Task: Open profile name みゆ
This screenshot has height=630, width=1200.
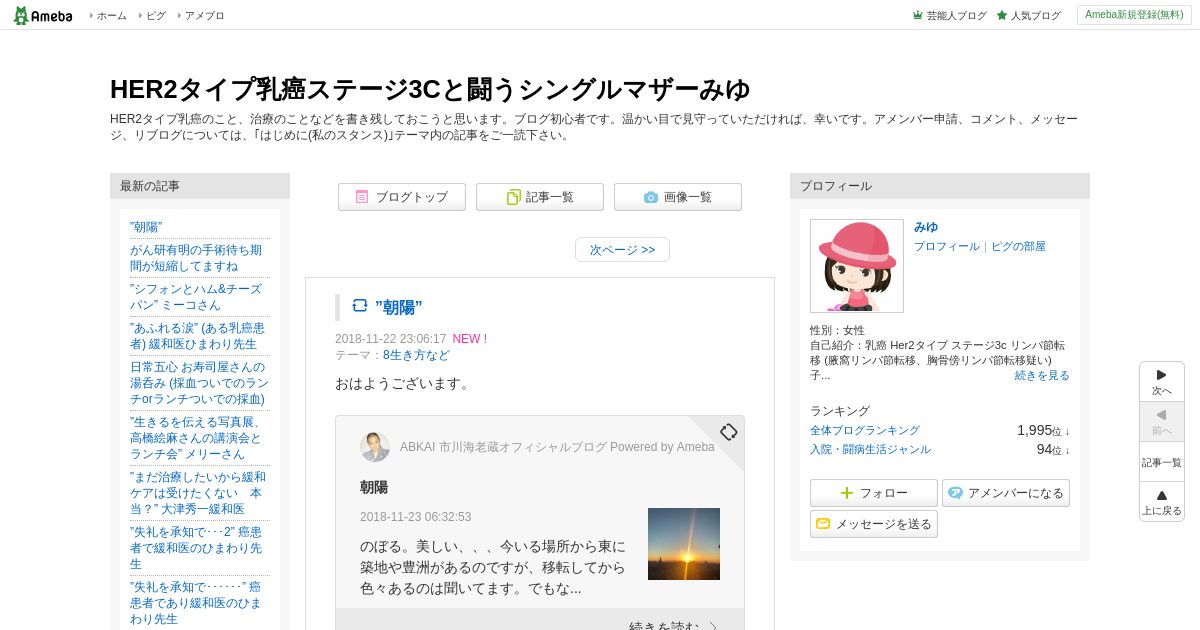Action: pyautogui.click(x=926, y=227)
